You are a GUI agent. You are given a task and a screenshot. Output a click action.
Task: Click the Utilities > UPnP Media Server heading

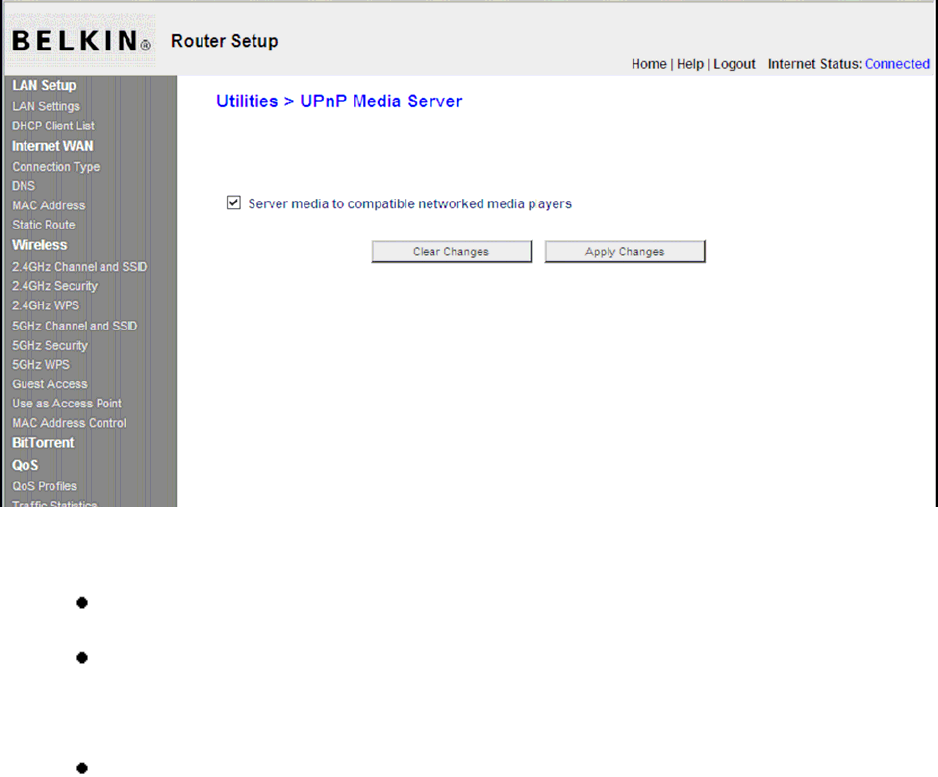click(x=339, y=101)
